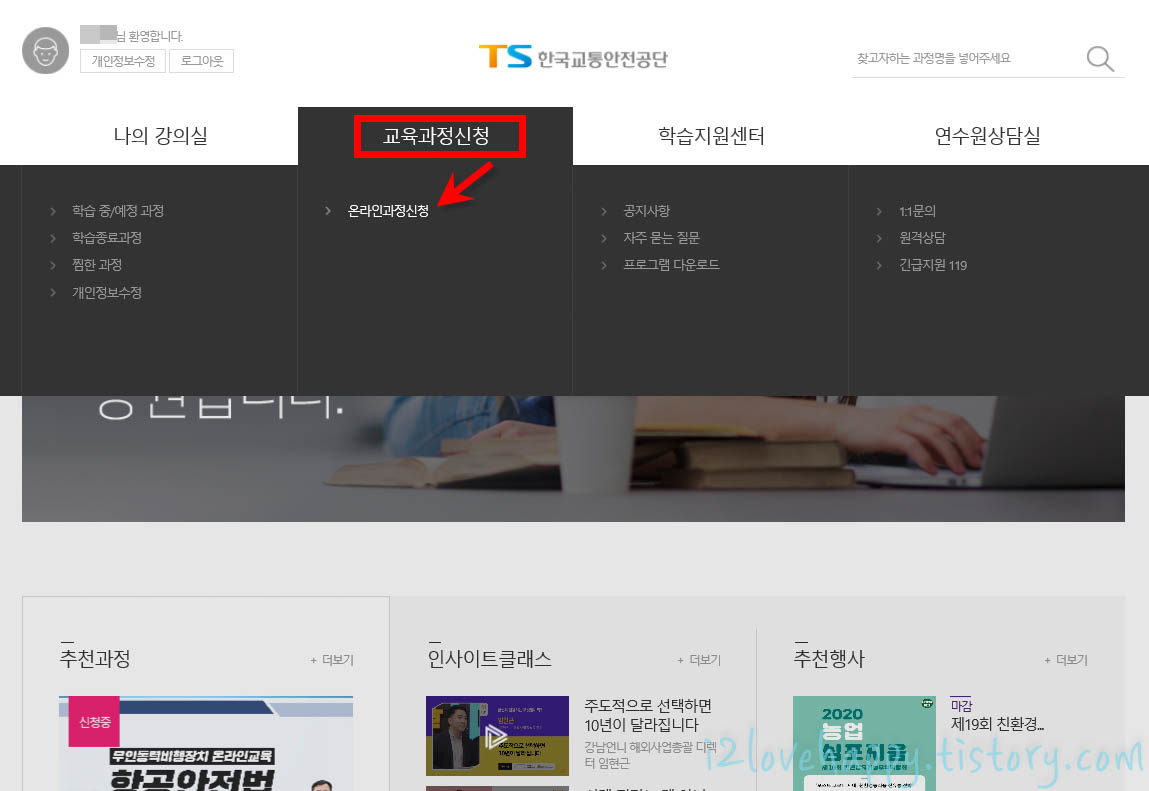This screenshot has height=791, width=1149.
Task: Open the 연수원상담실 menu
Action: pos(987,136)
